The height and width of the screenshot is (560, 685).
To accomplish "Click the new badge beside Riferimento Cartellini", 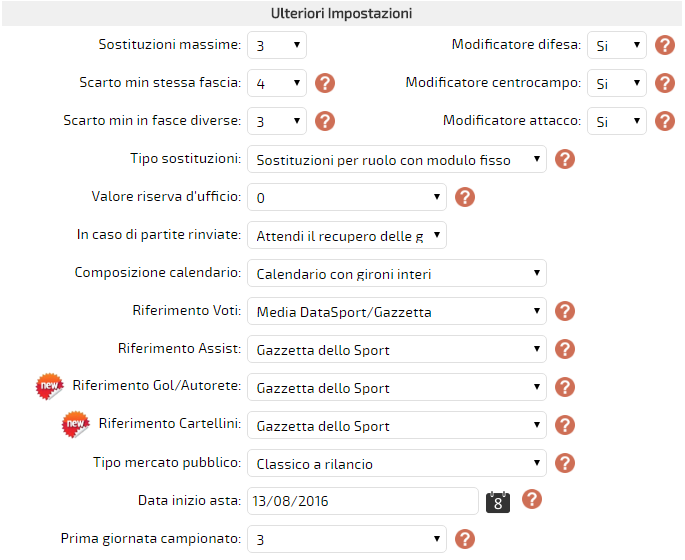I will (75, 424).
